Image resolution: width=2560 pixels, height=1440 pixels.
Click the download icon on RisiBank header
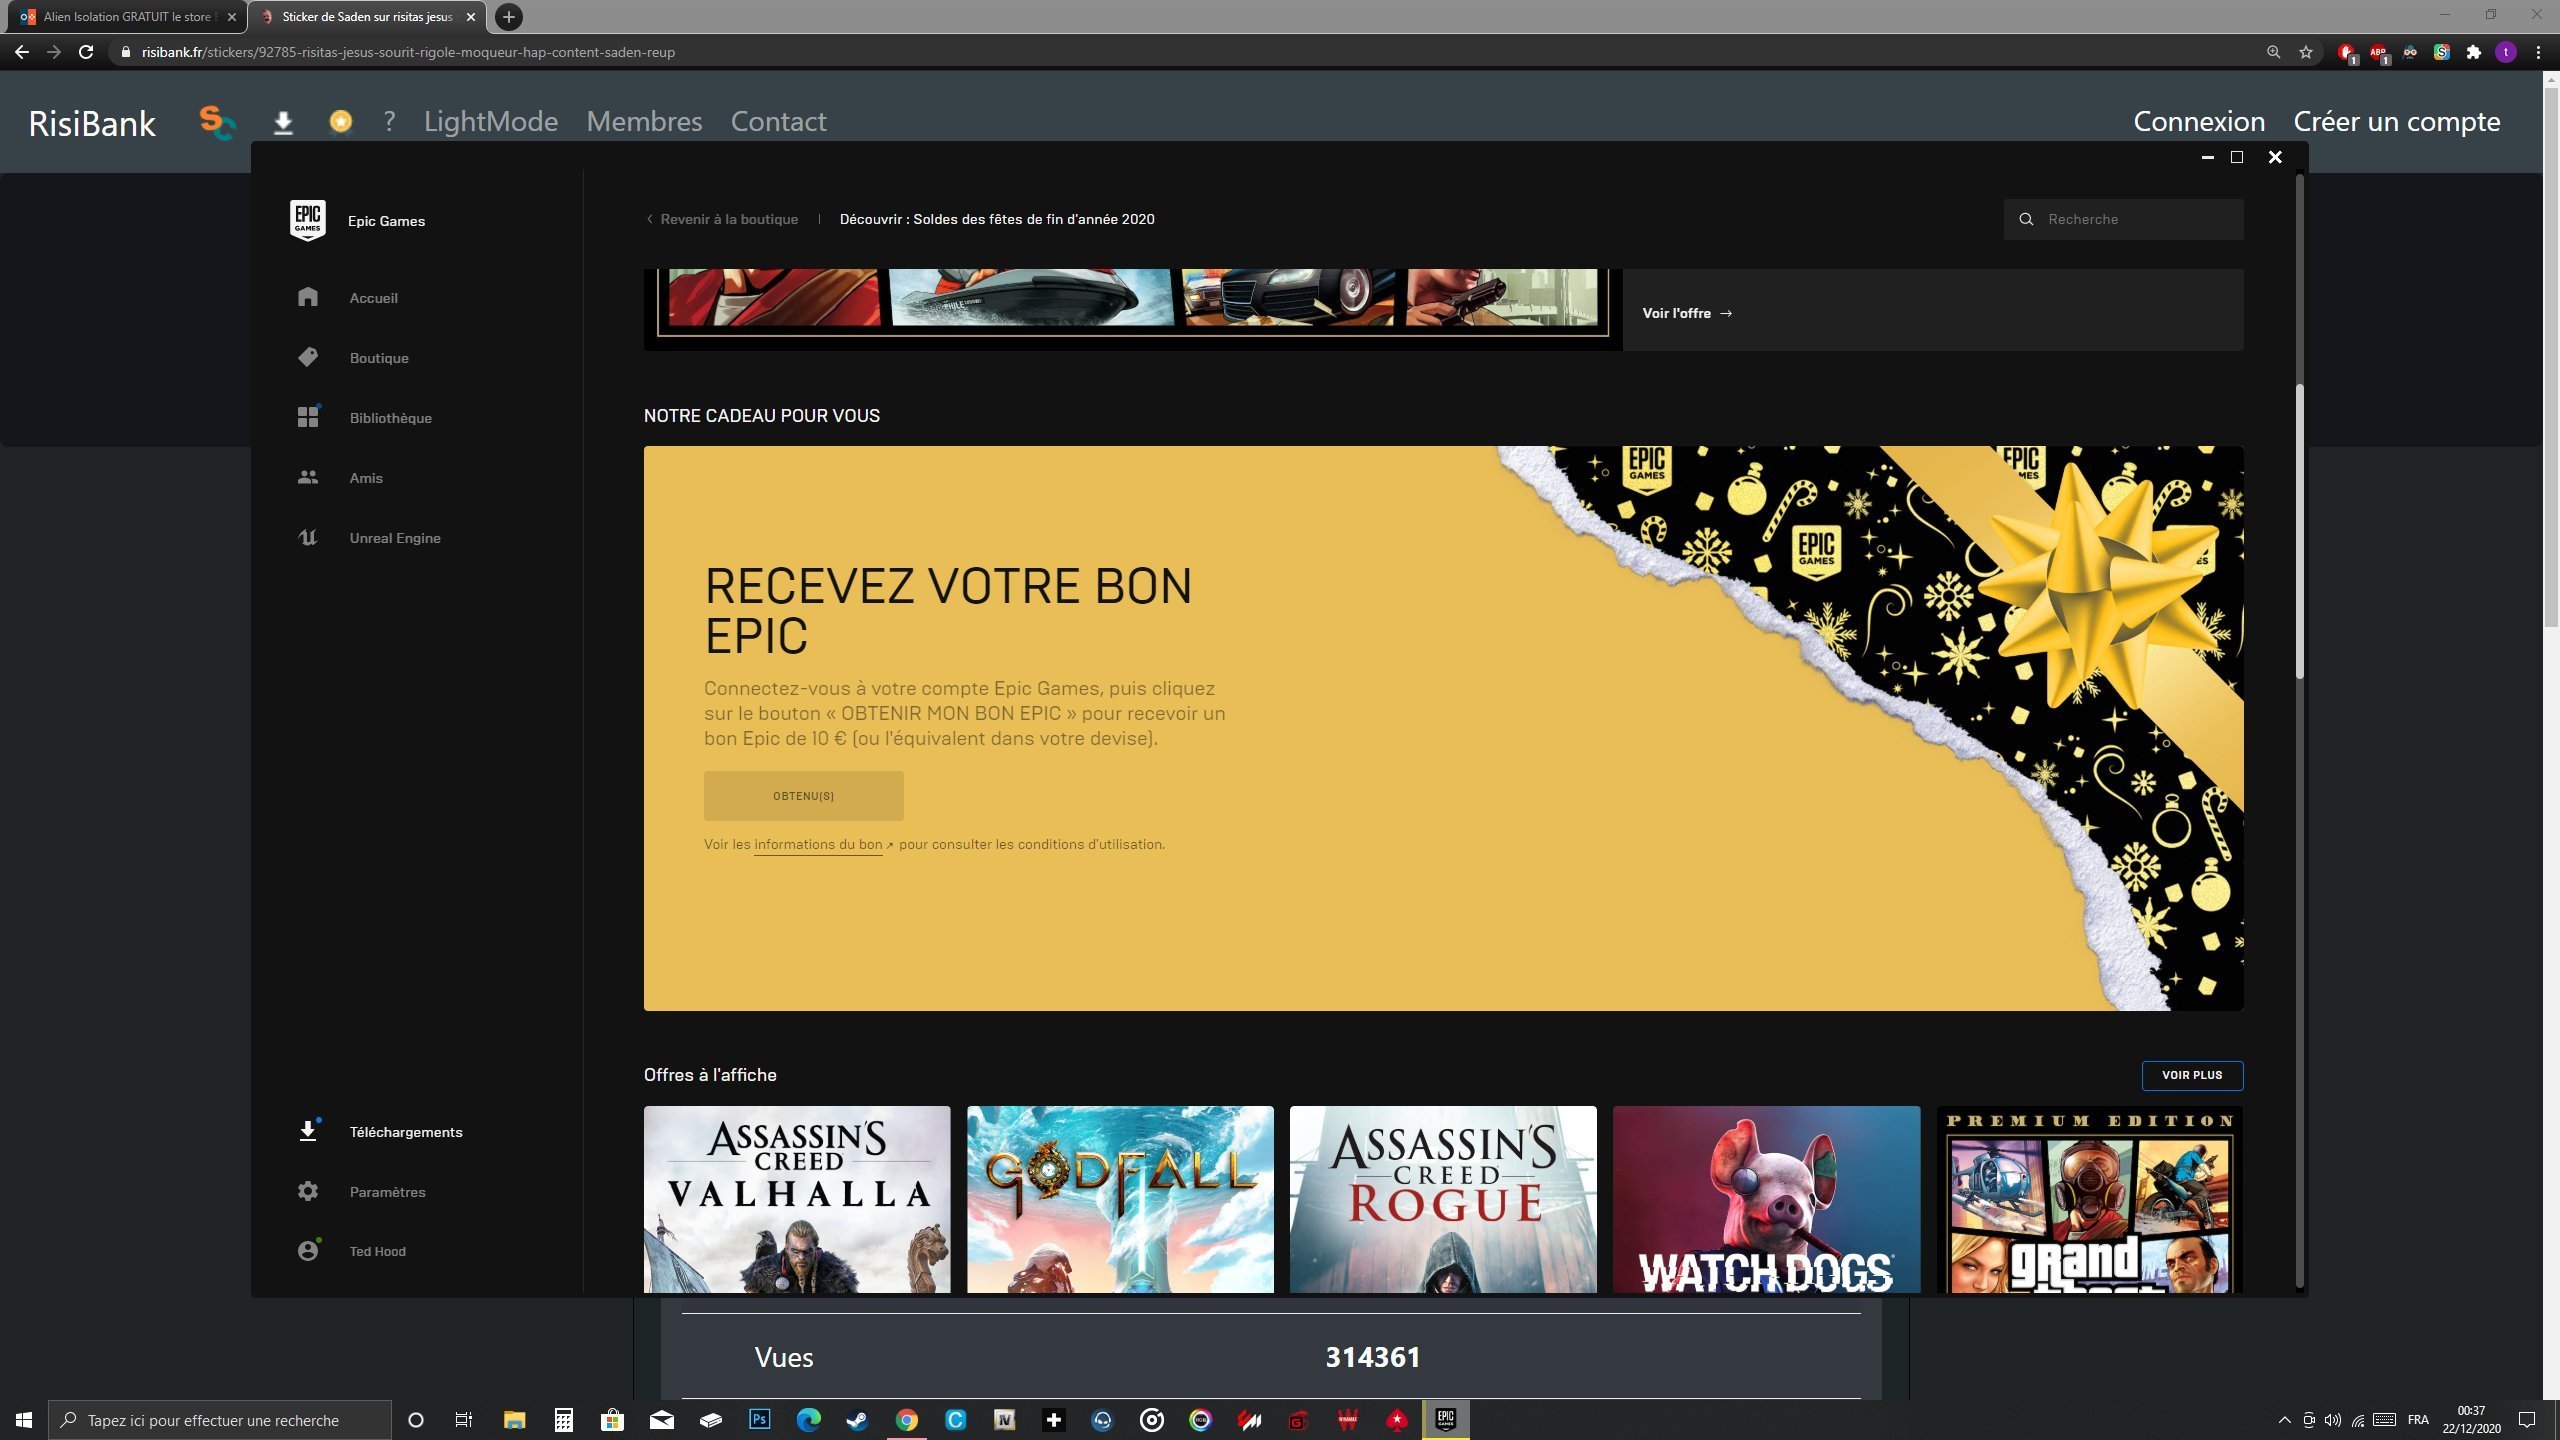283,123
